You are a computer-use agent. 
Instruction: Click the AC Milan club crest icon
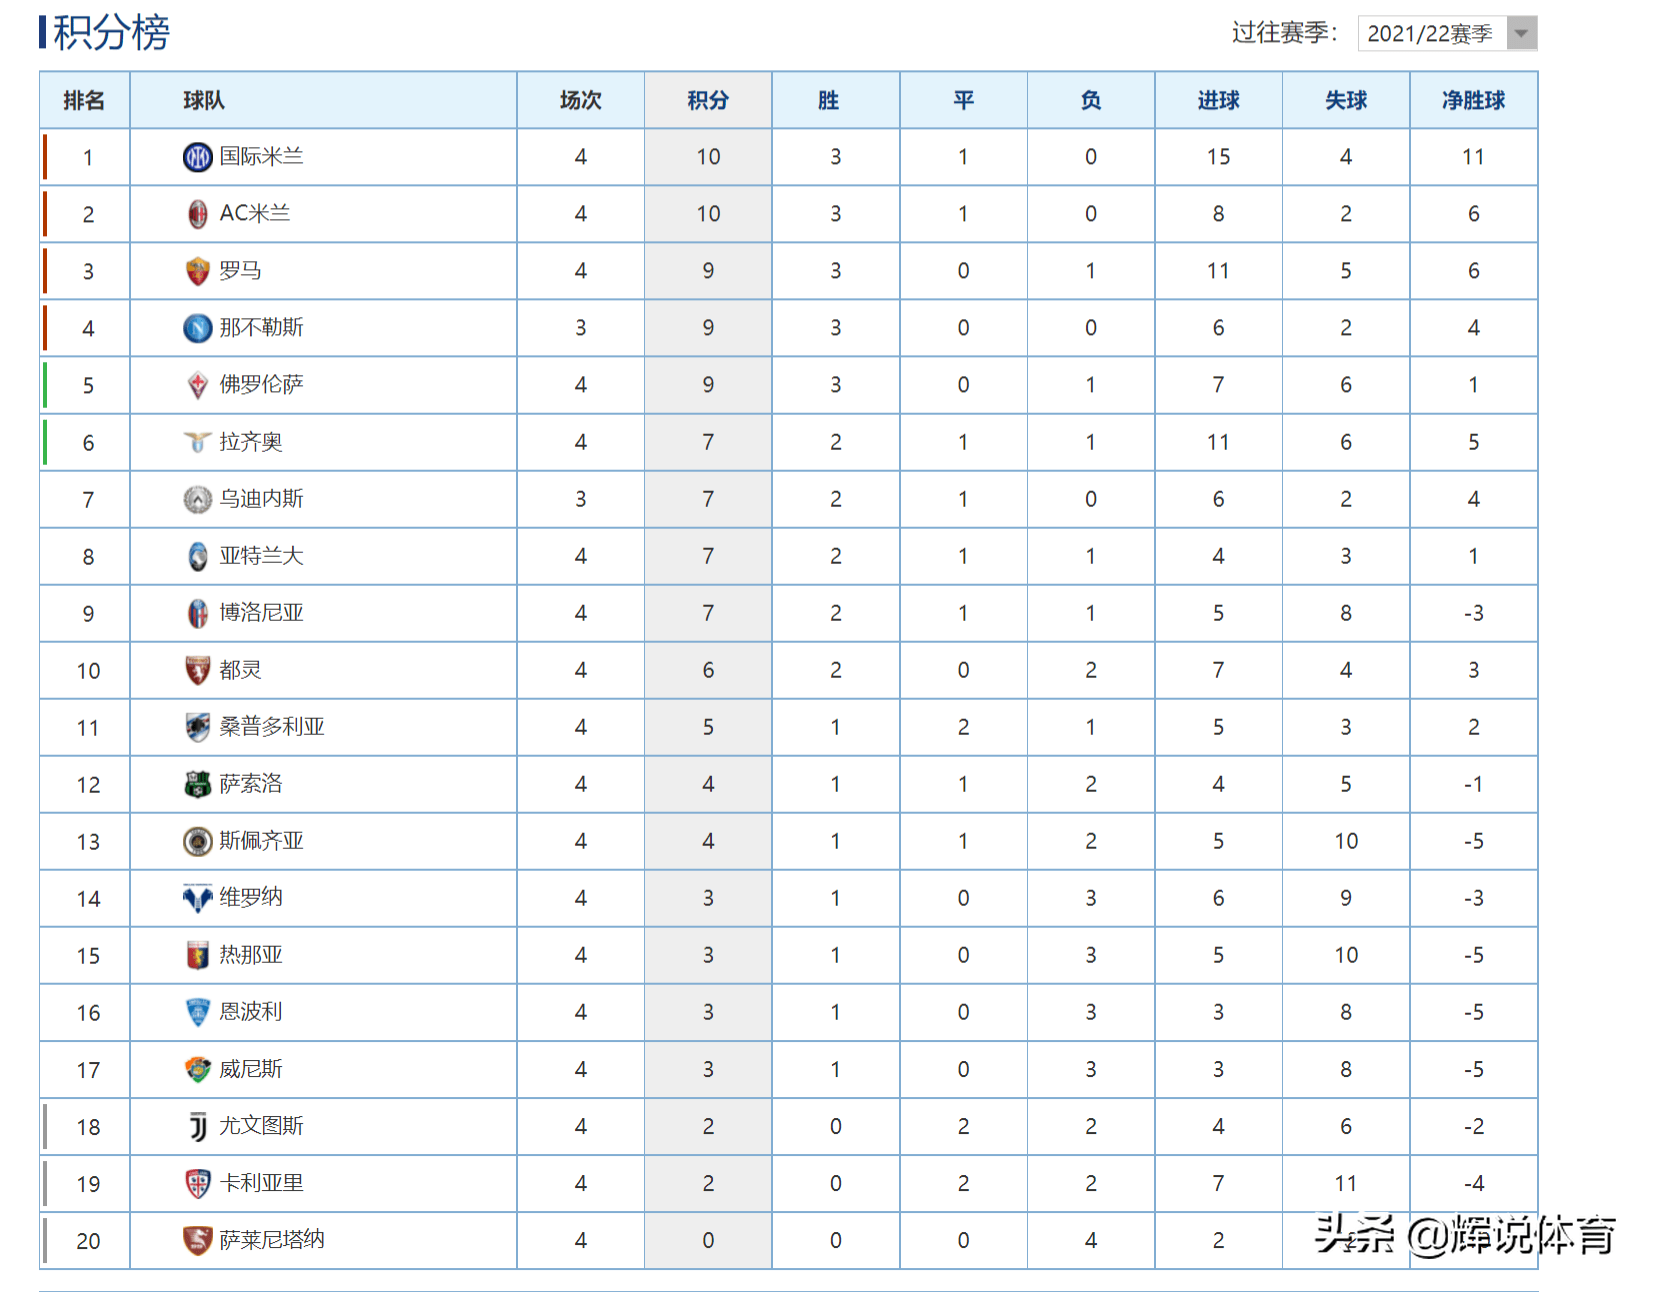[198, 214]
